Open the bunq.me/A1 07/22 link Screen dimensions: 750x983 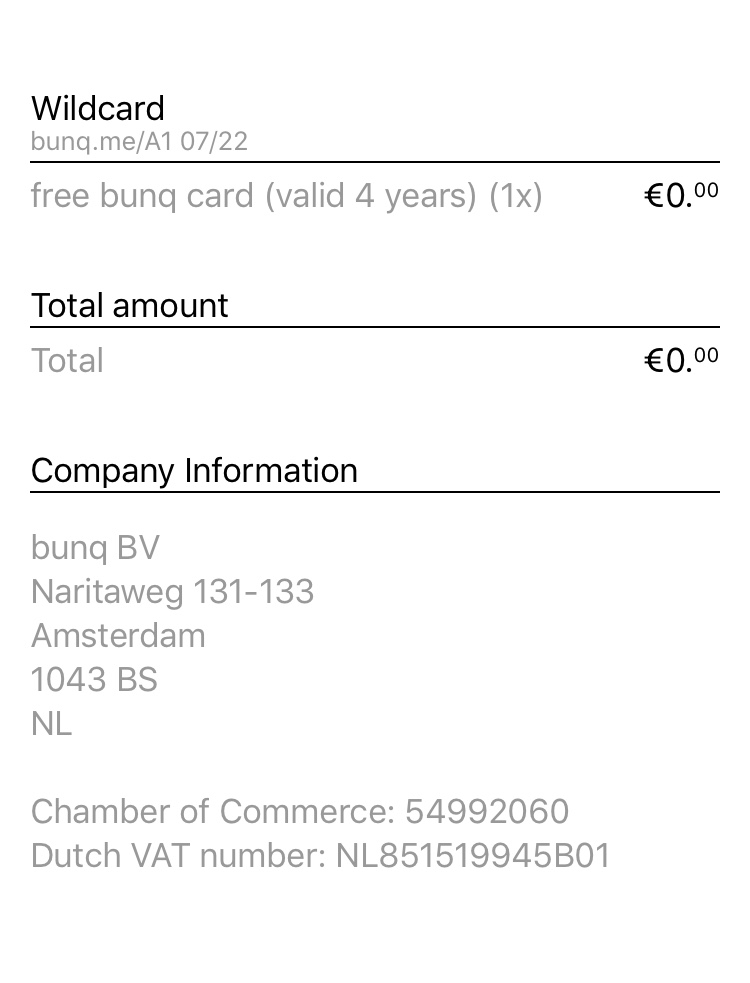point(139,142)
